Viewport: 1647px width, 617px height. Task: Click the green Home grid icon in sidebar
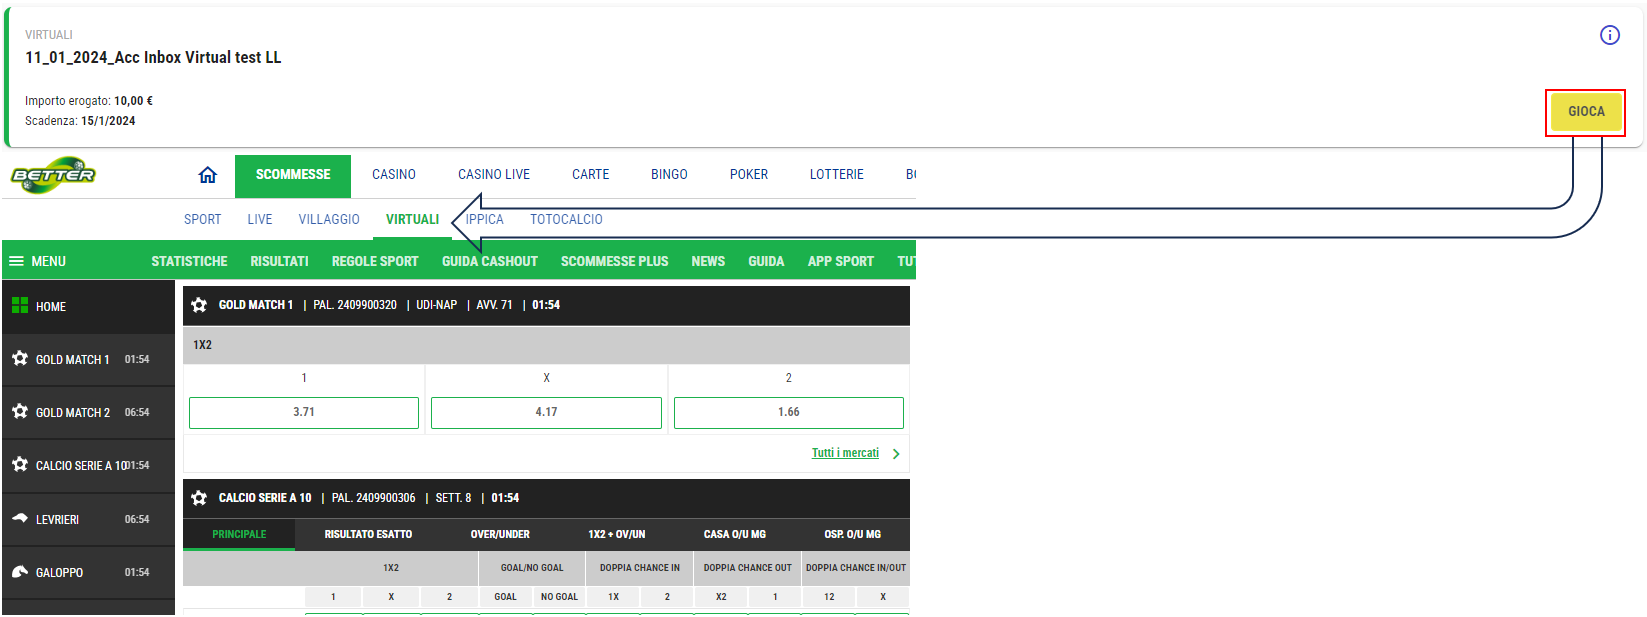[x=20, y=306]
